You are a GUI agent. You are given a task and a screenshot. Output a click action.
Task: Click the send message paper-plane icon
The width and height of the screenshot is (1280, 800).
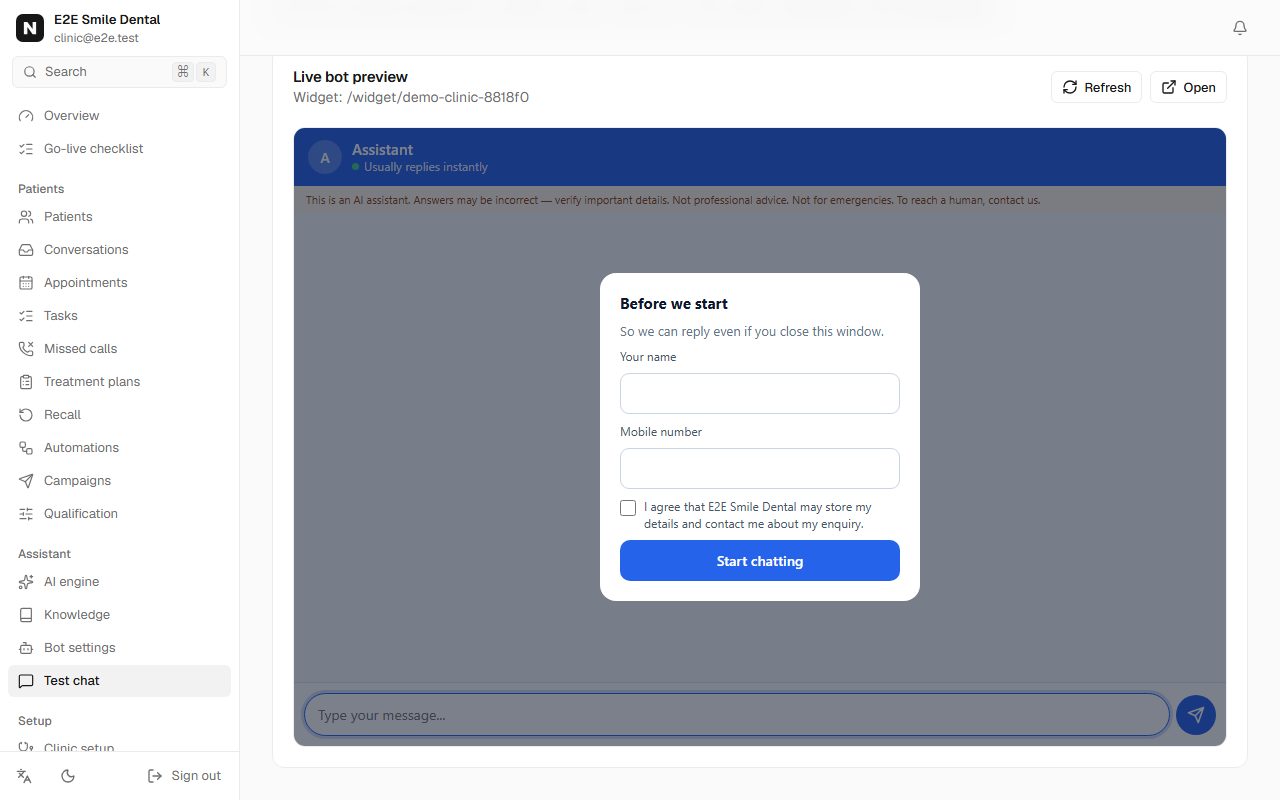click(x=1196, y=715)
